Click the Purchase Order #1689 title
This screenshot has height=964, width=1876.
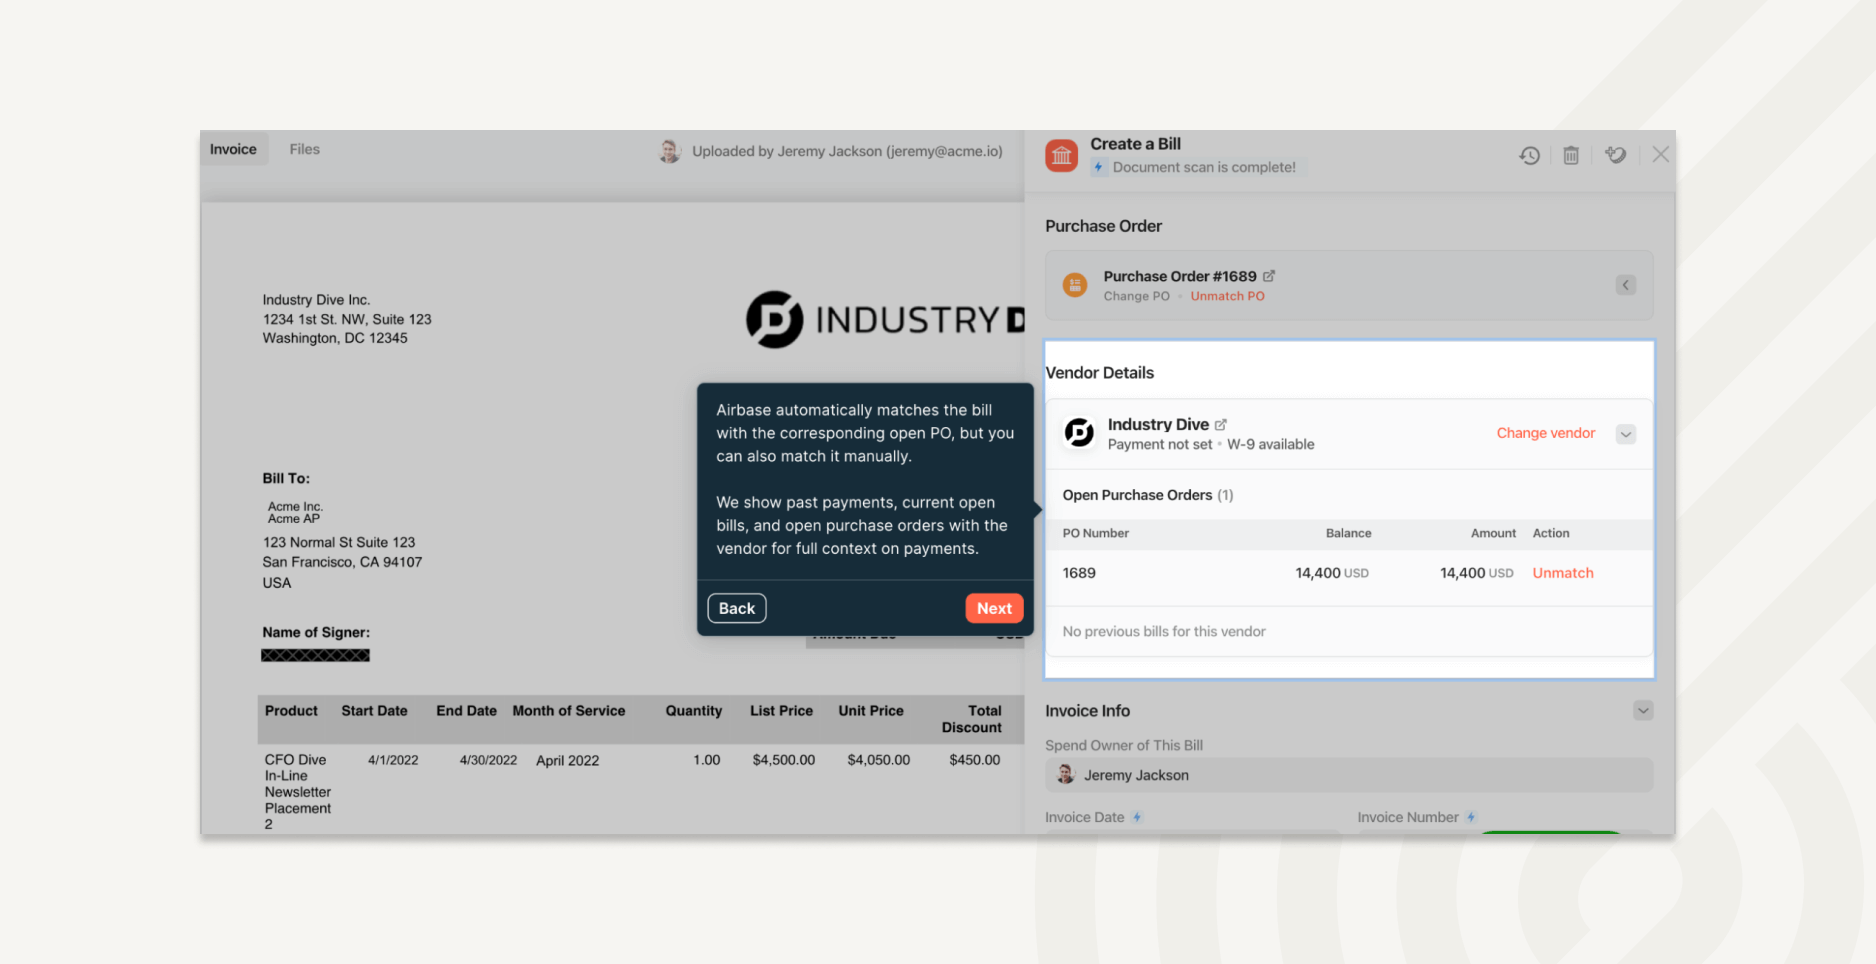coord(1180,276)
